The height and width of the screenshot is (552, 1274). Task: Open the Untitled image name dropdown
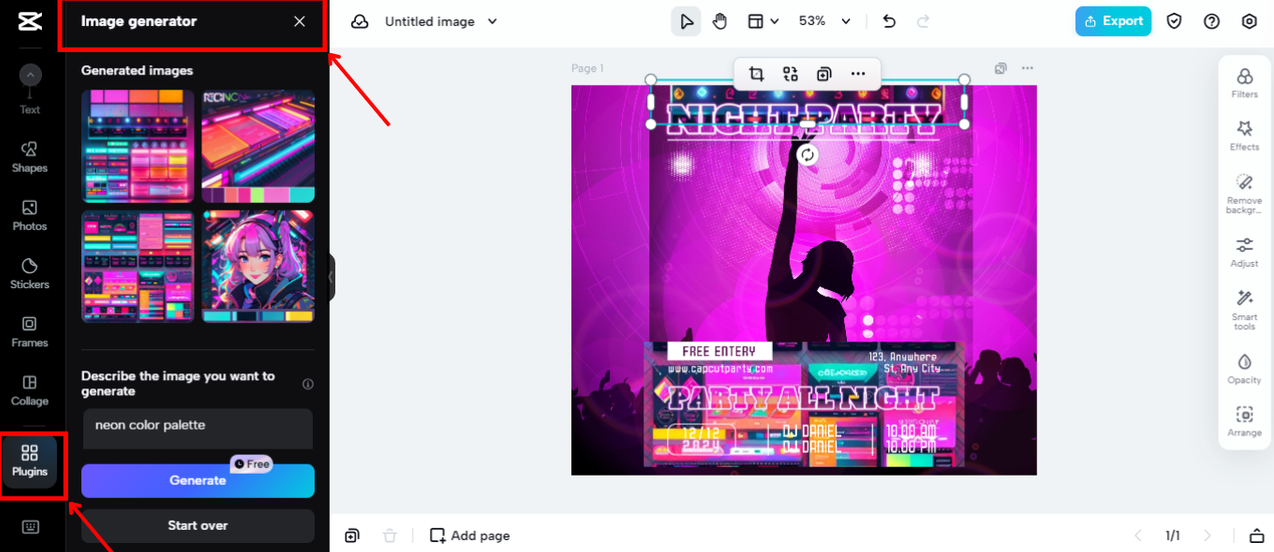pos(441,21)
